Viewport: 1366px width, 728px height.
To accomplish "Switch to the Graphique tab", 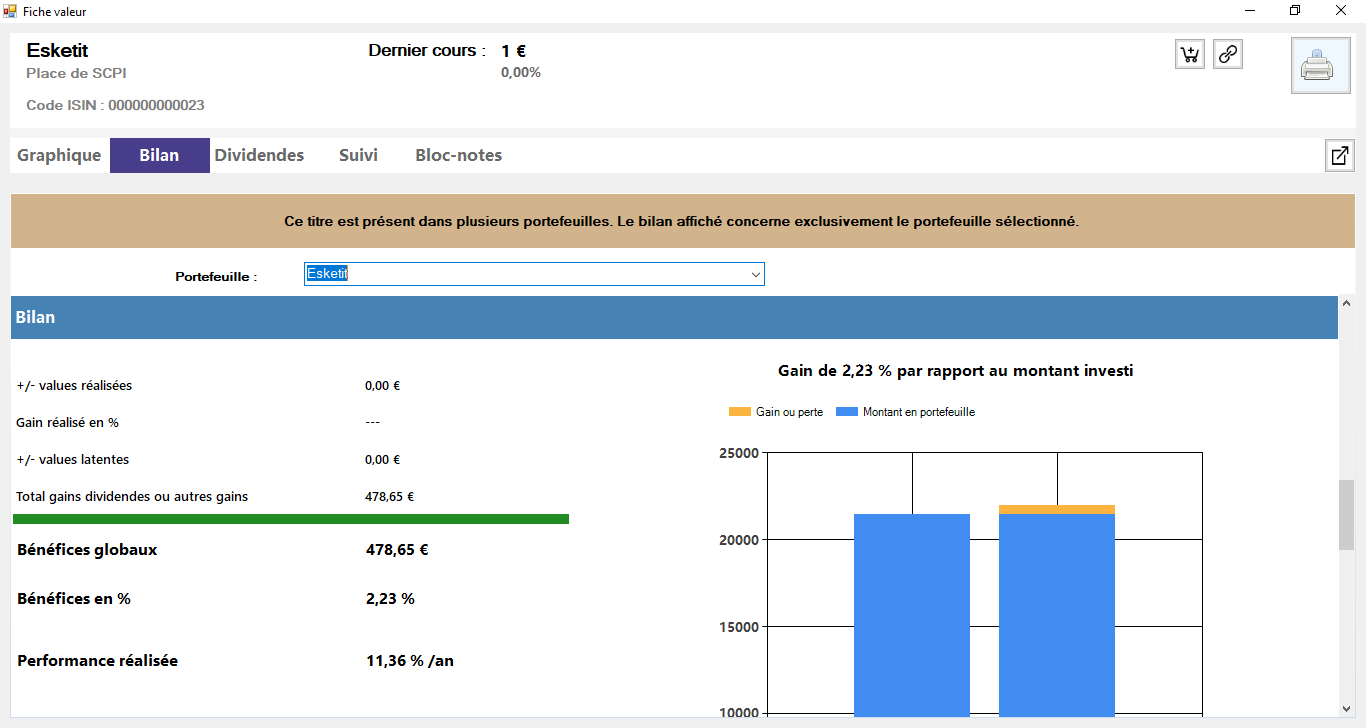I will pyautogui.click(x=59, y=156).
